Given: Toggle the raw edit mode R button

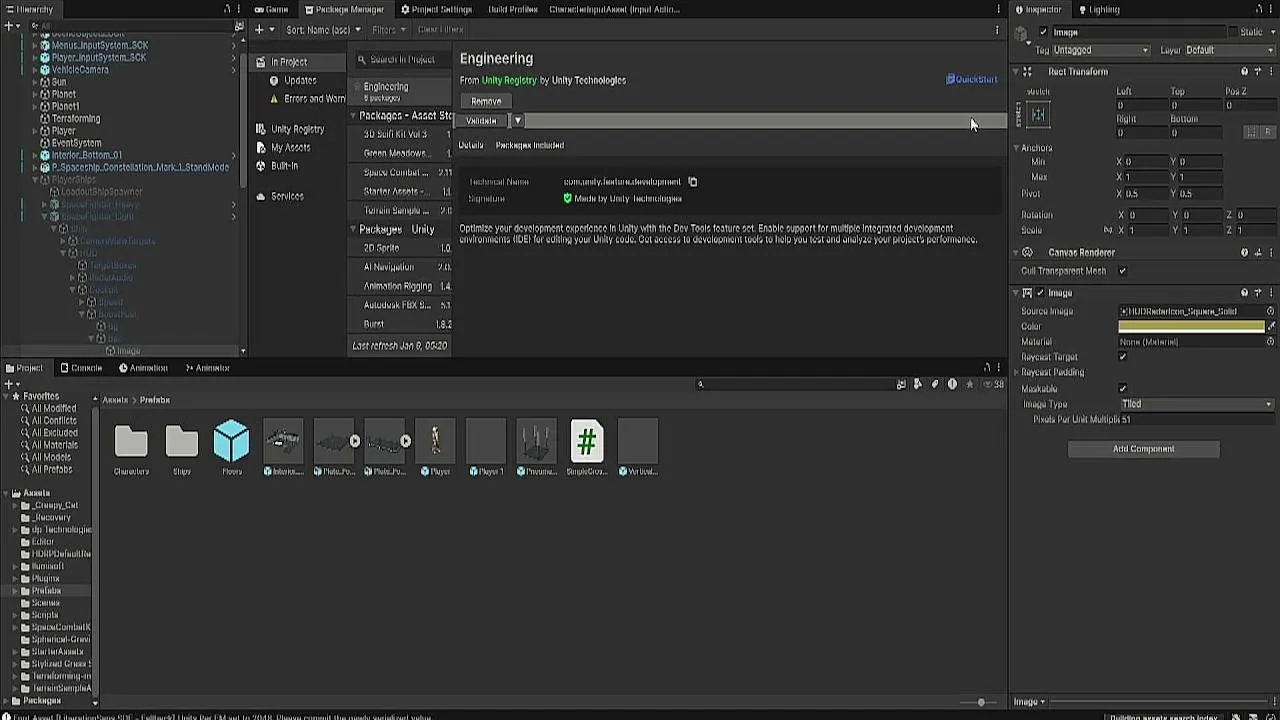Looking at the screenshot, I should point(1267,132).
